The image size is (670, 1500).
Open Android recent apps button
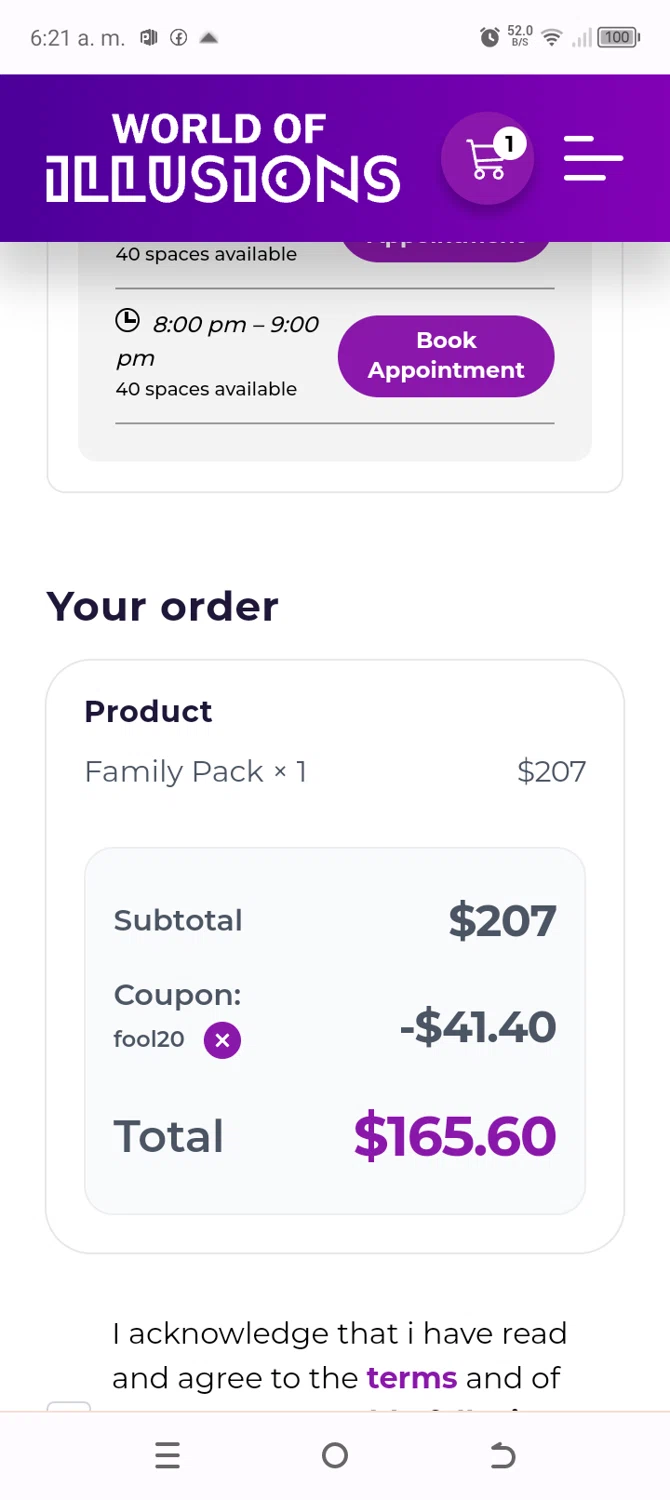[x=168, y=1455]
